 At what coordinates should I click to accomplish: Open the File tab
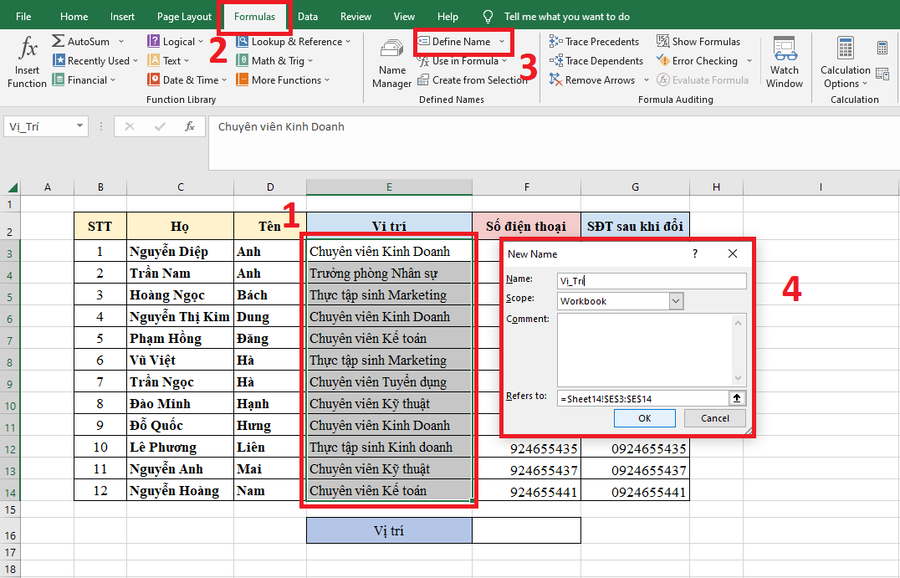(x=24, y=16)
